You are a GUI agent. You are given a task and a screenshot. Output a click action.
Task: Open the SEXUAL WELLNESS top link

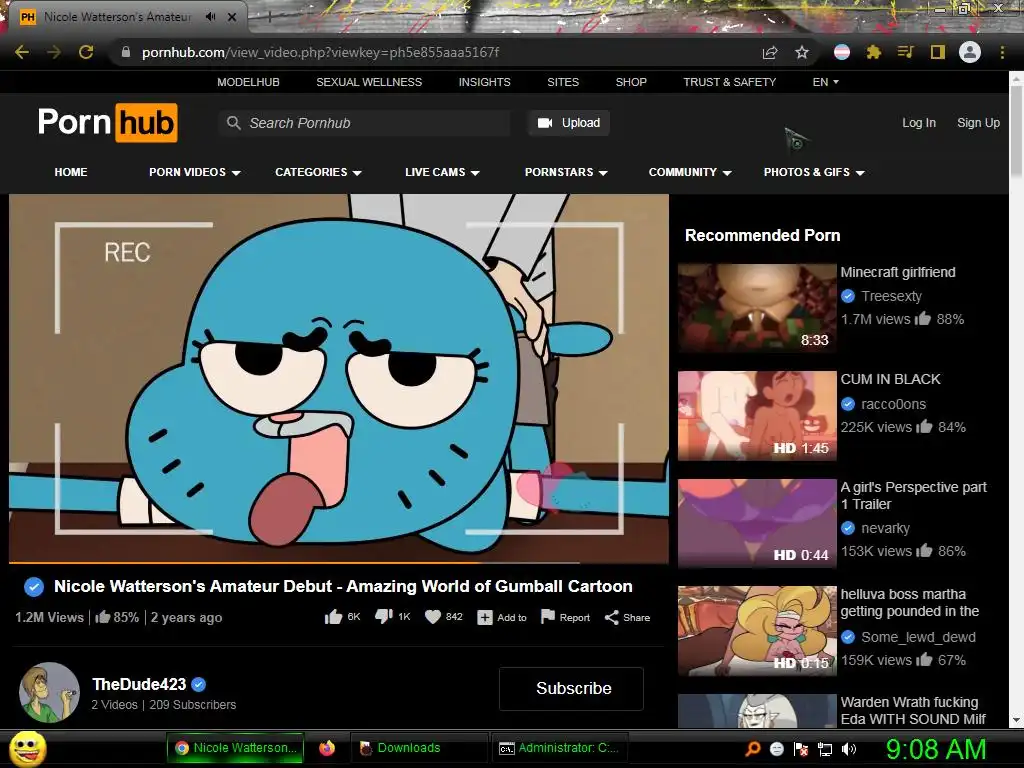click(369, 82)
